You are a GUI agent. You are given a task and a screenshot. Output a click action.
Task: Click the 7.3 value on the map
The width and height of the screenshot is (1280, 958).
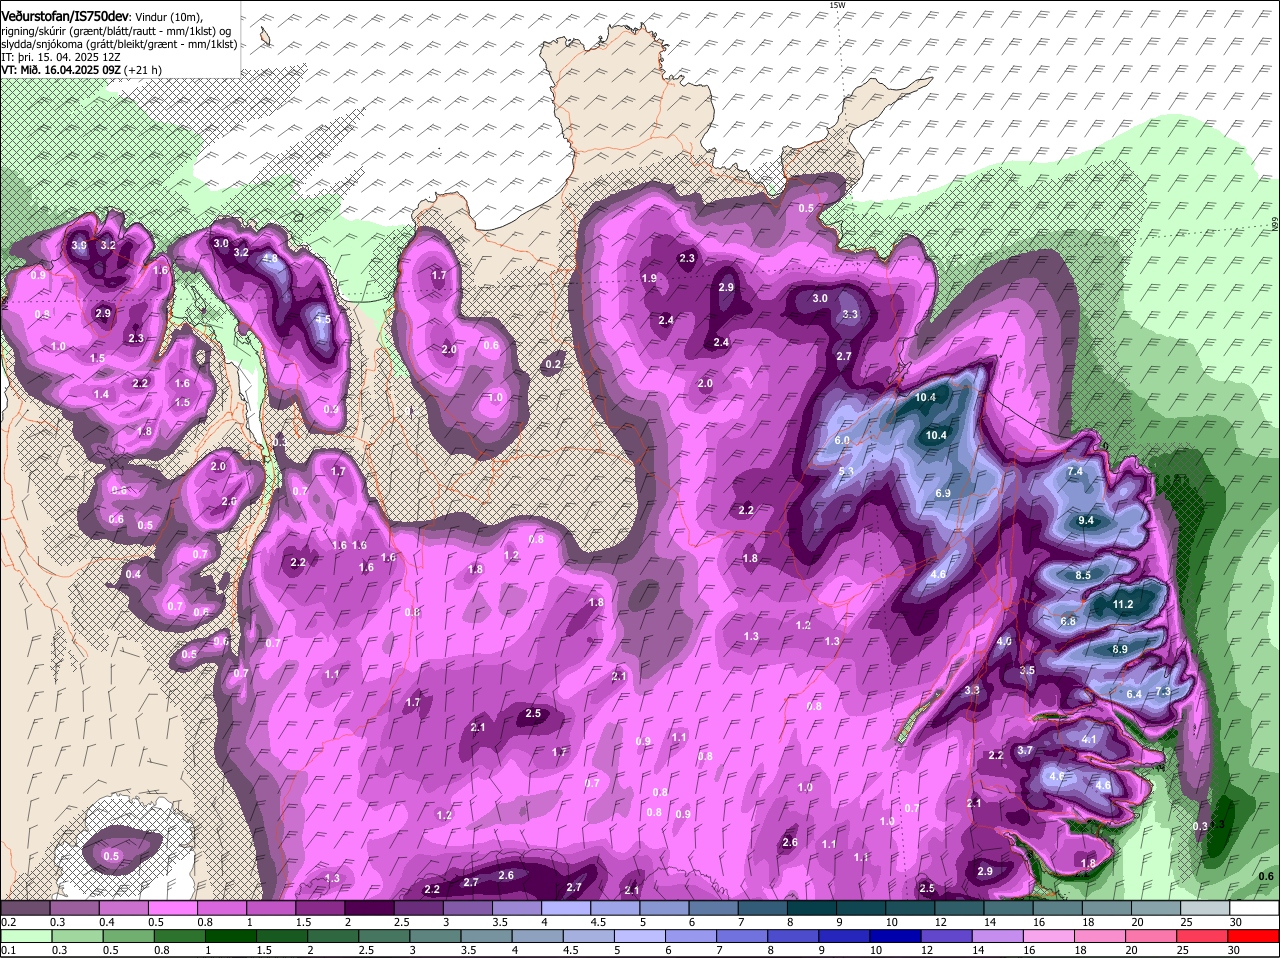pos(1163,691)
